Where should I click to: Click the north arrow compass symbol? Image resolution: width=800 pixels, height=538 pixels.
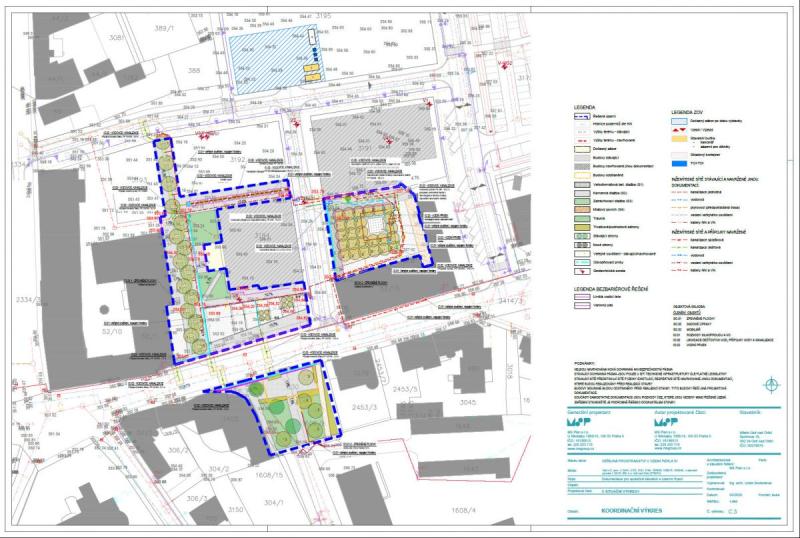(770, 384)
